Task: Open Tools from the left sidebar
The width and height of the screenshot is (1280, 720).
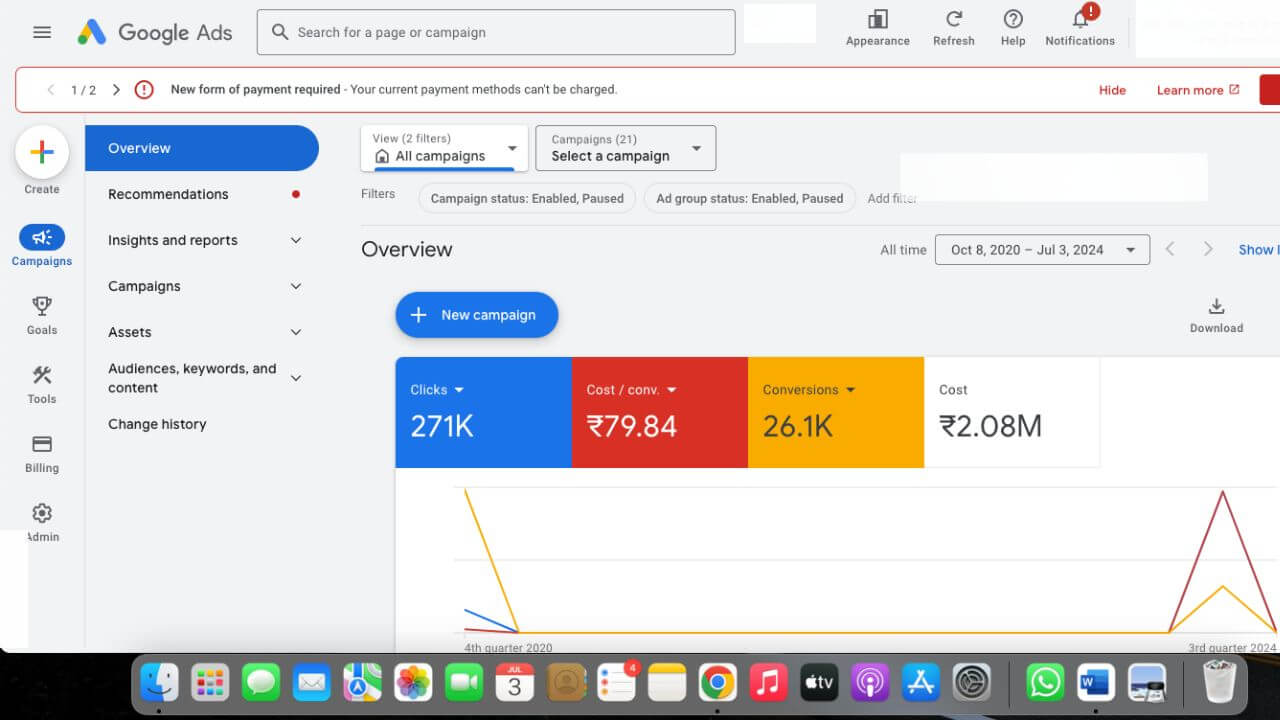Action: click(x=42, y=376)
